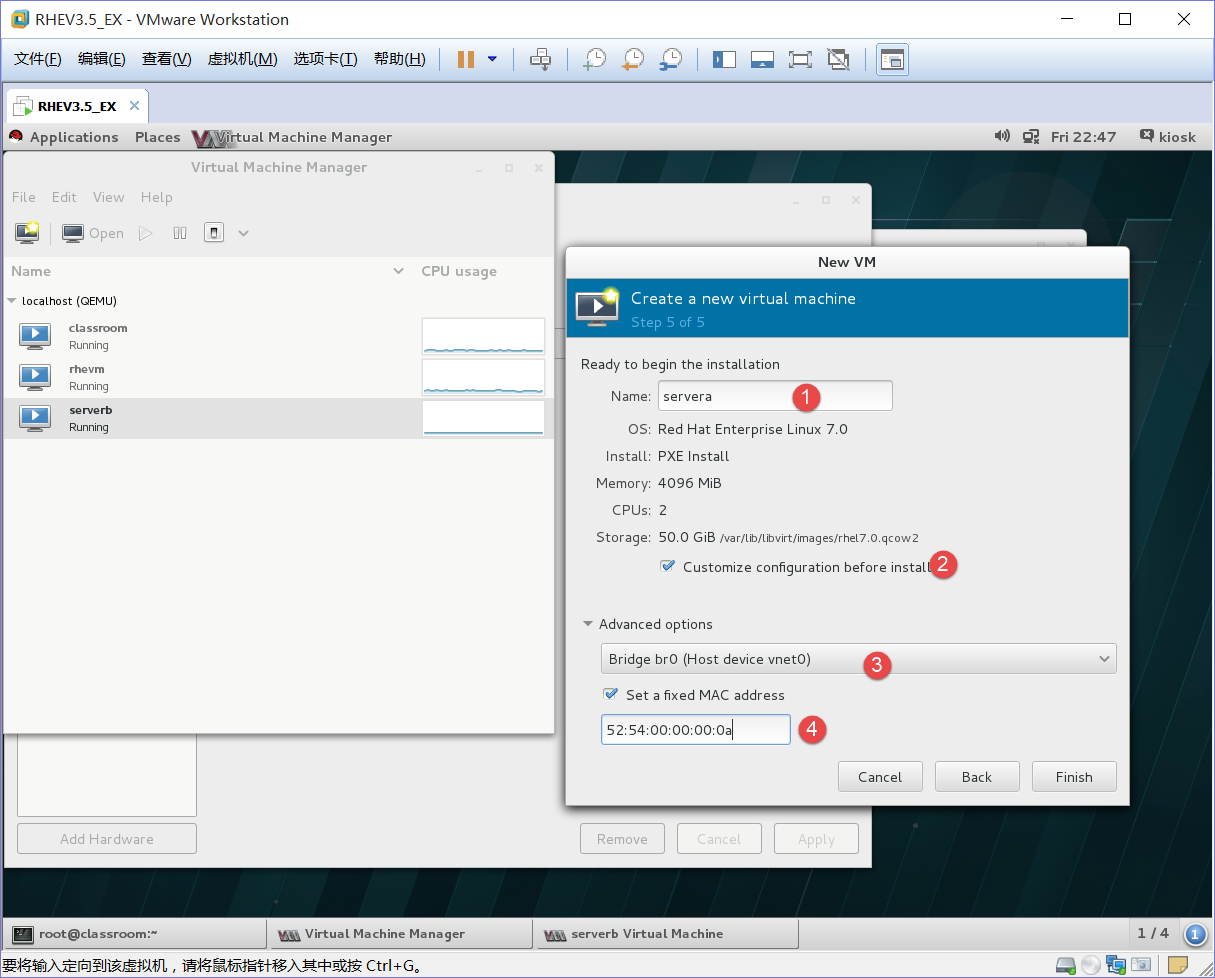Collapse the localhost (QEMU) tree node
Screen dimensions: 1215x978
click(x=12, y=301)
